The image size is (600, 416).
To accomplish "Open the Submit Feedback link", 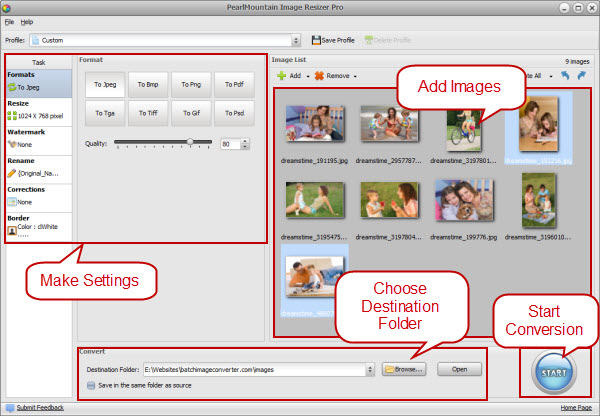I will pyautogui.click(x=40, y=408).
